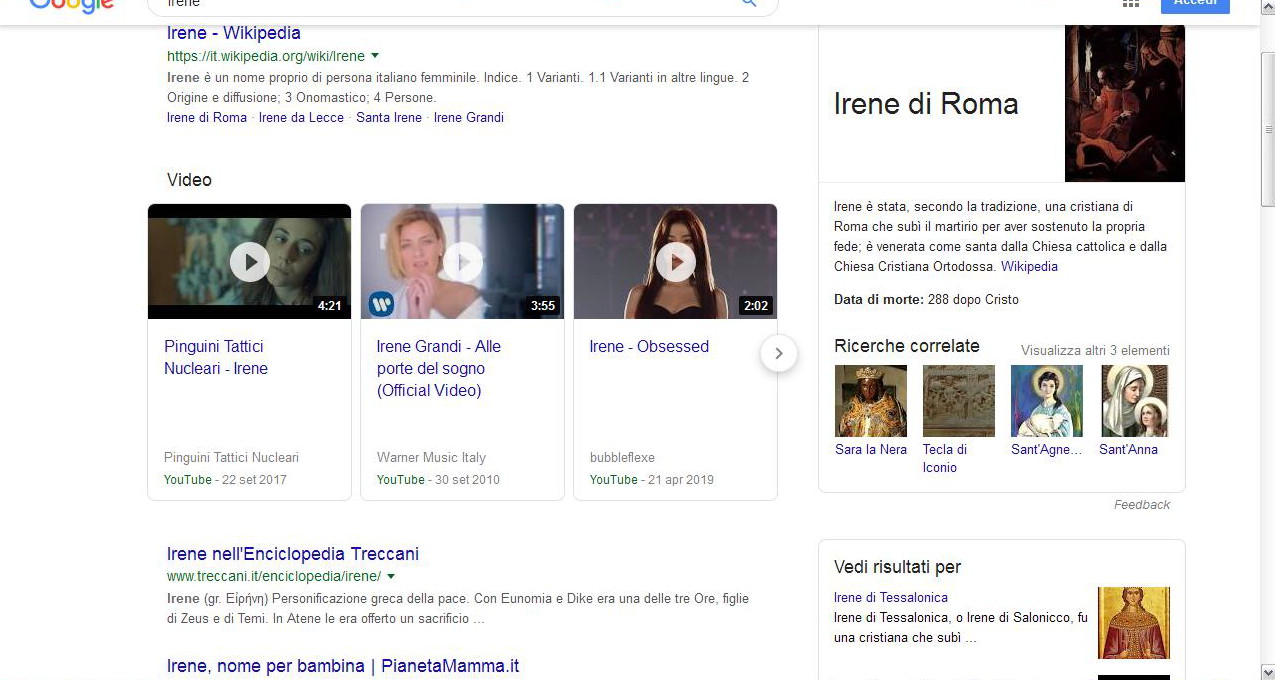
Task: Focus the Google search input field
Action: 445,4
